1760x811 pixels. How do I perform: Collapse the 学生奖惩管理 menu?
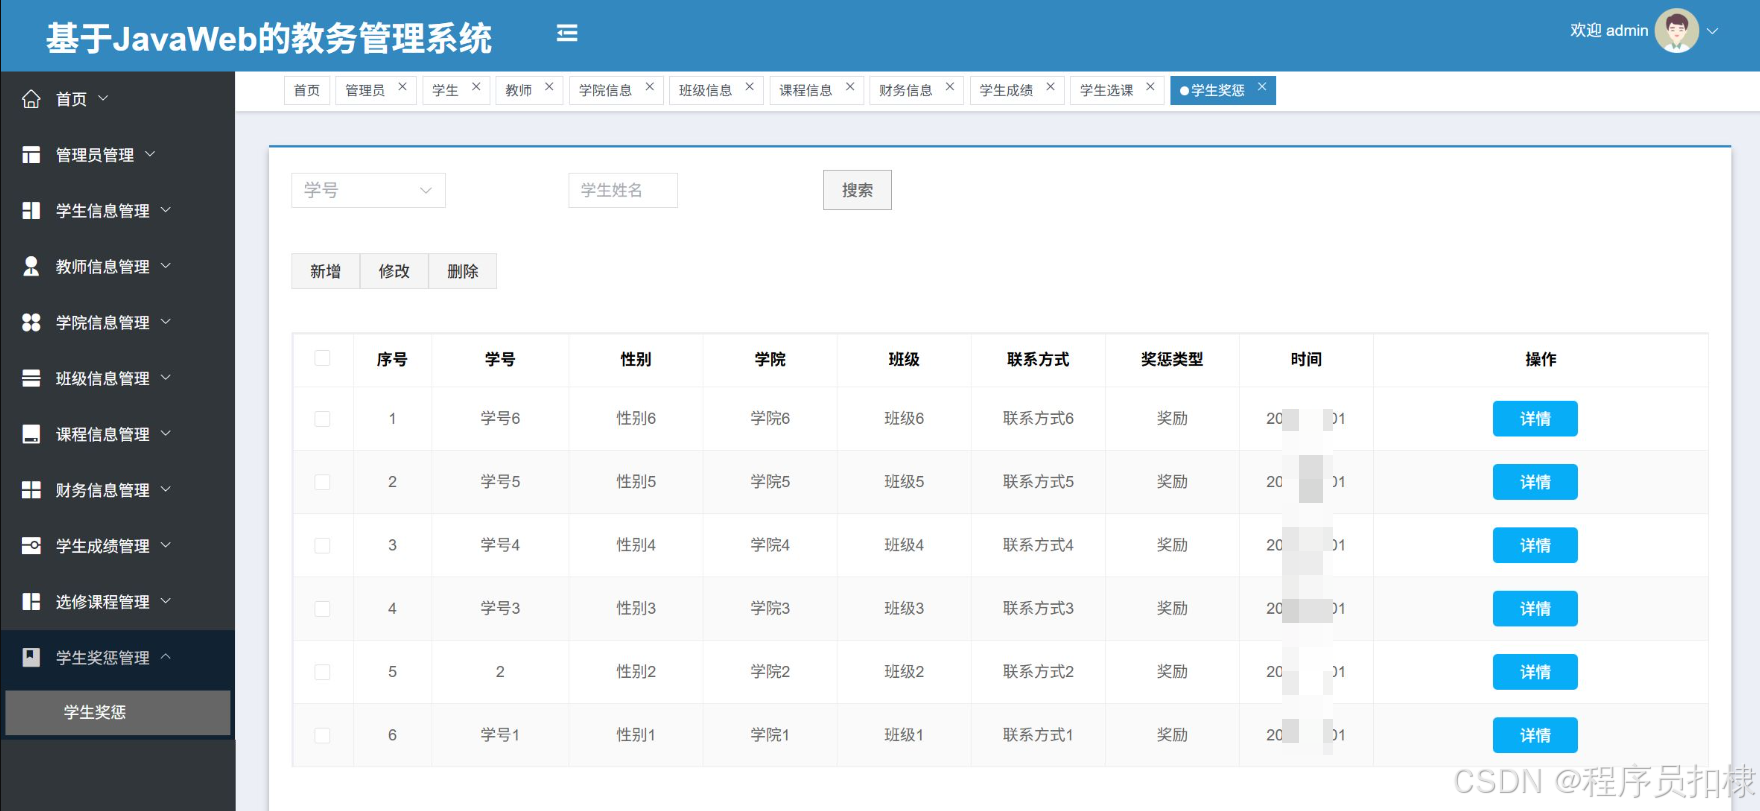166,657
